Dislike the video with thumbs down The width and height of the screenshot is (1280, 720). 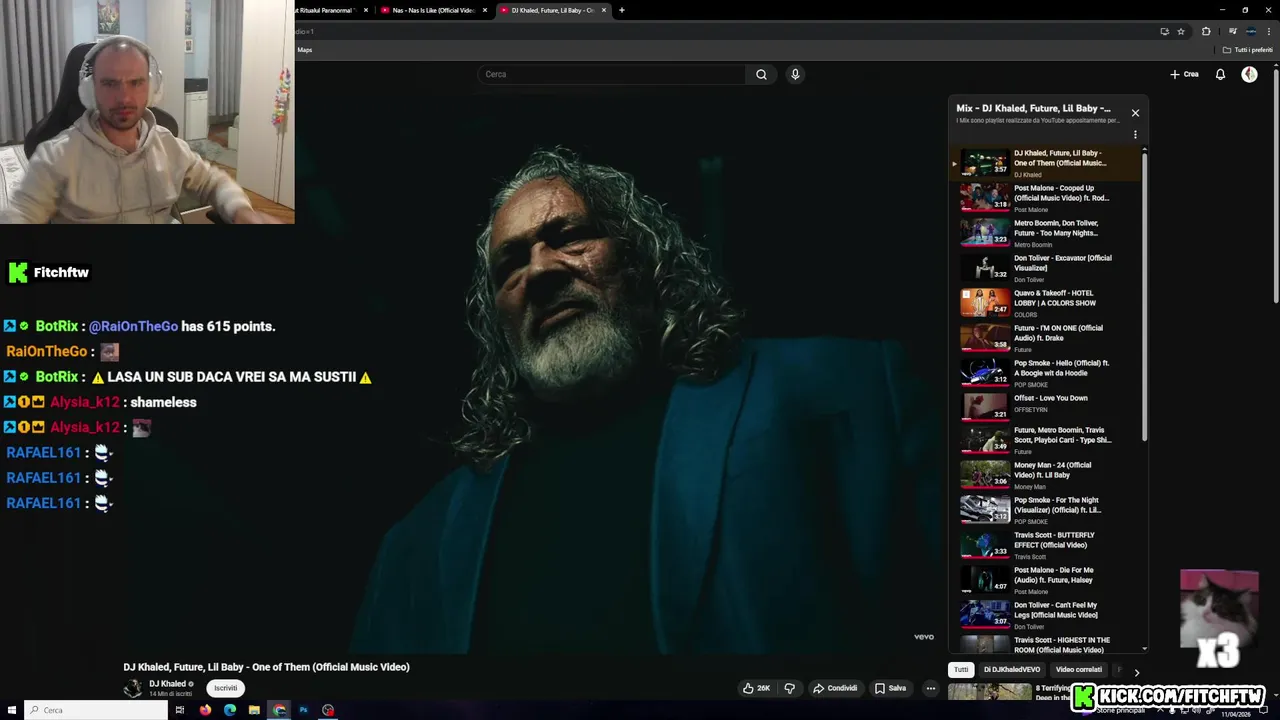pyautogui.click(x=789, y=688)
